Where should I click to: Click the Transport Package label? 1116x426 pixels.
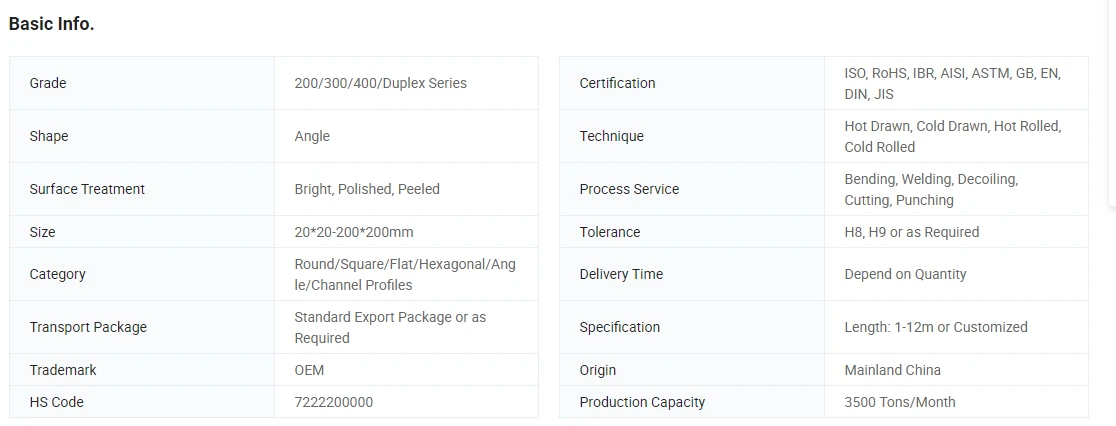[x=88, y=327]
